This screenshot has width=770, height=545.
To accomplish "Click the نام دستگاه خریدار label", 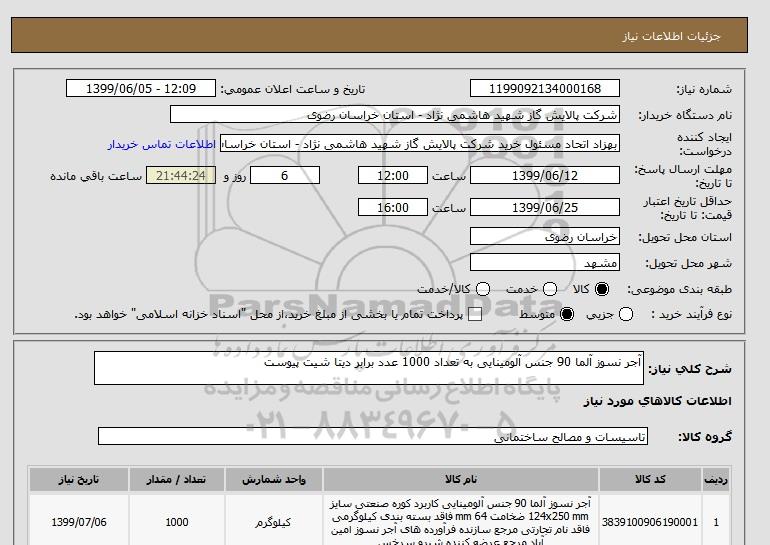I will (685, 115).
